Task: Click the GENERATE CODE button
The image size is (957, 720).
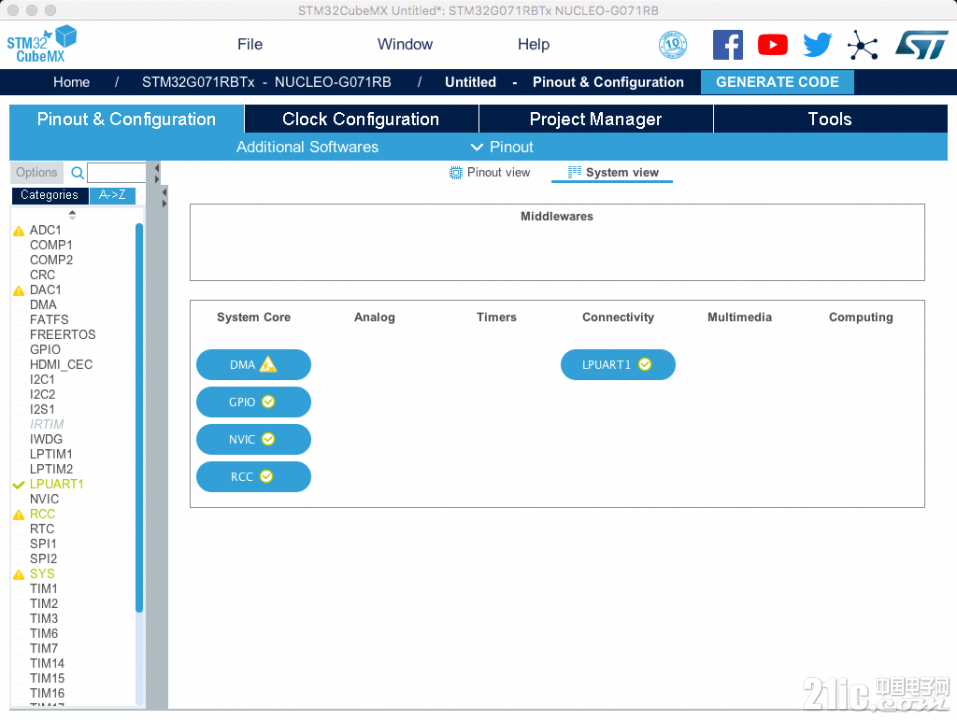Action: click(x=777, y=82)
